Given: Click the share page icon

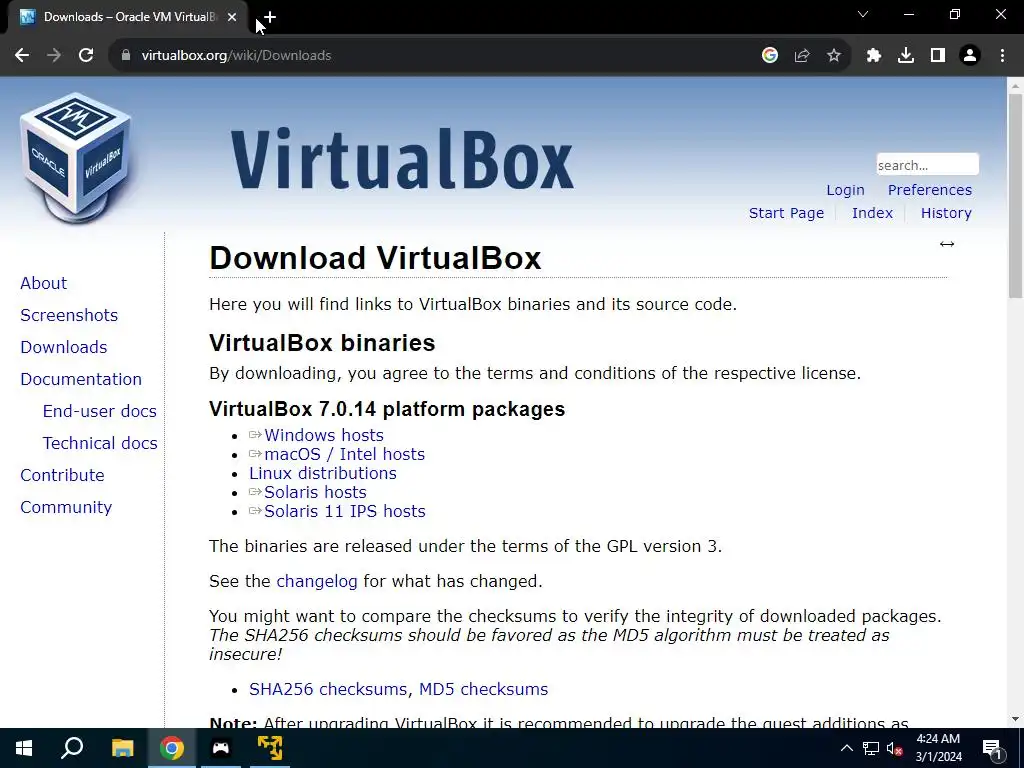Looking at the screenshot, I should [x=802, y=56].
